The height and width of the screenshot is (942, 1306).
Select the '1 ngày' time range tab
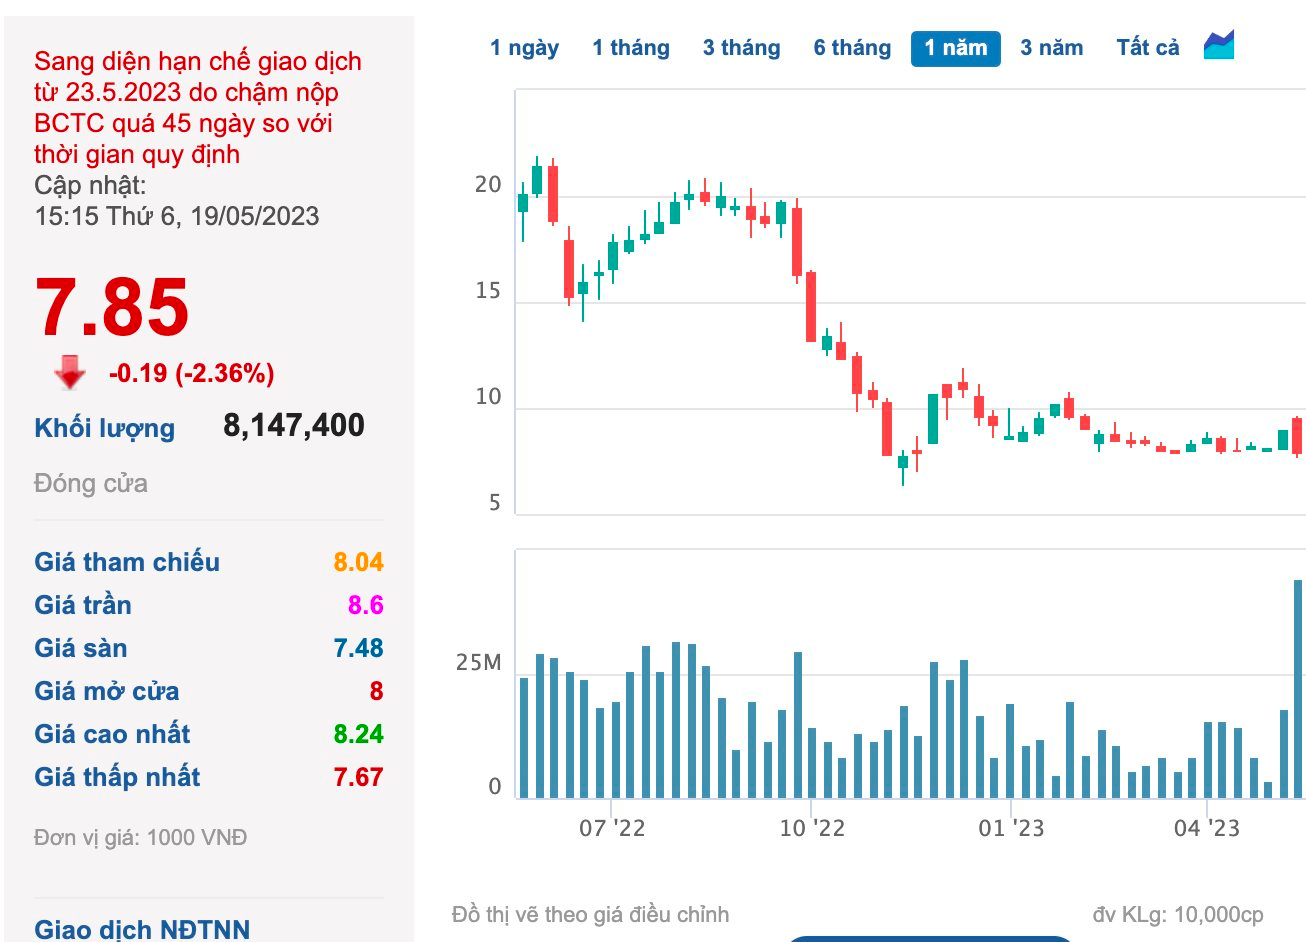coord(524,48)
